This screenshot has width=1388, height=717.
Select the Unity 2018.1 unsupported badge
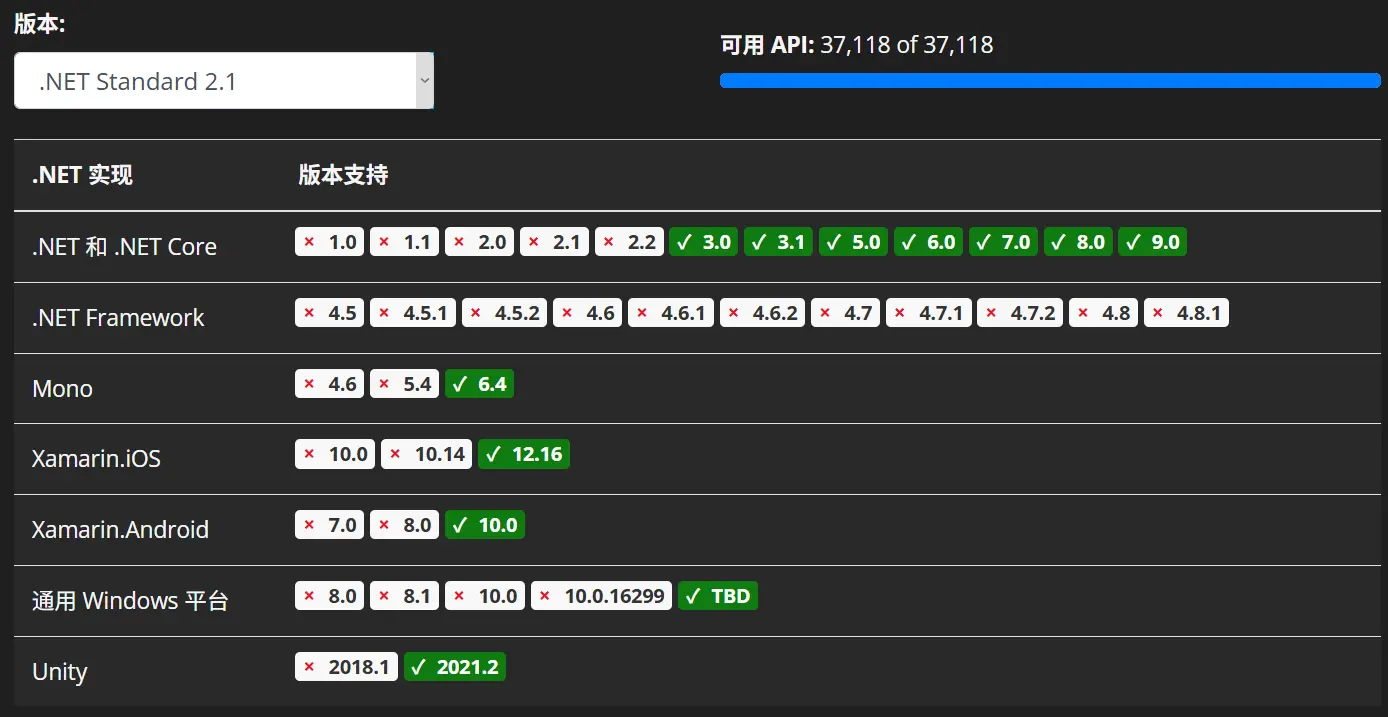(346, 667)
